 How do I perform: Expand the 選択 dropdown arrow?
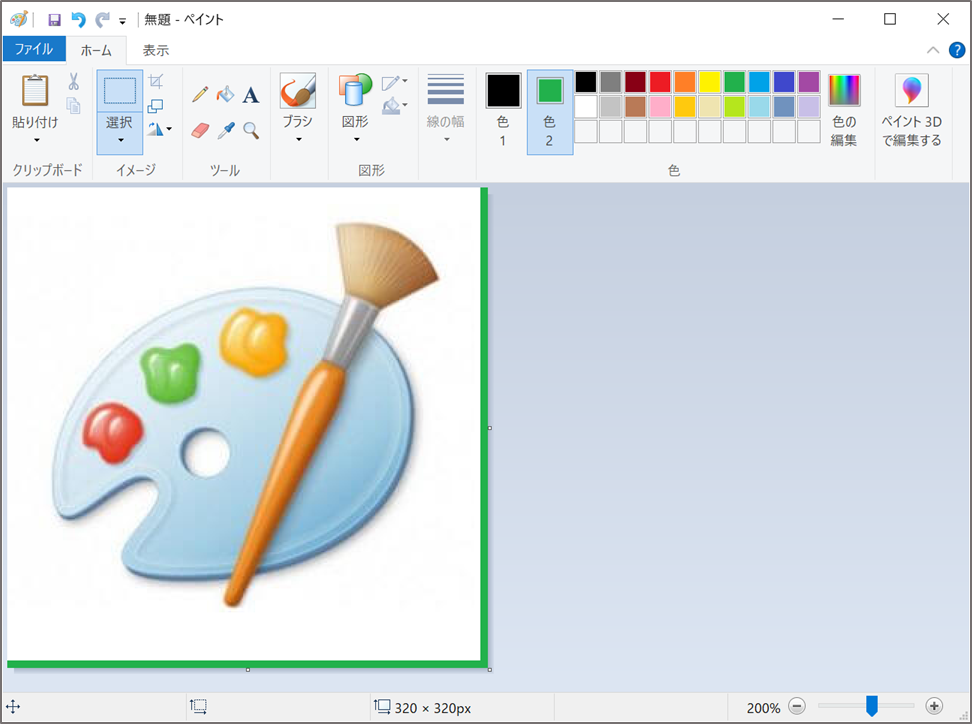[x=120, y=140]
